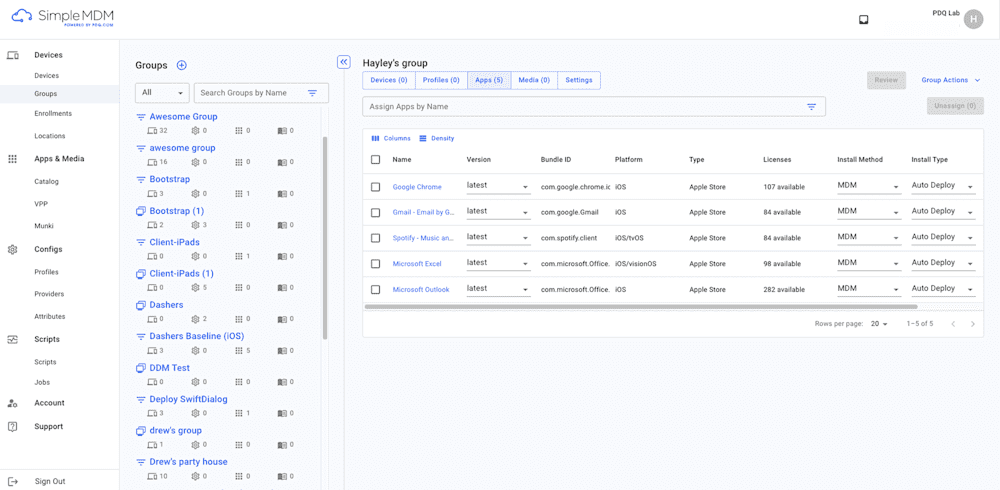Image resolution: width=1000 pixels, height=490 pixels.
Task: Click the Unassign (0) button
Action: 955,106
